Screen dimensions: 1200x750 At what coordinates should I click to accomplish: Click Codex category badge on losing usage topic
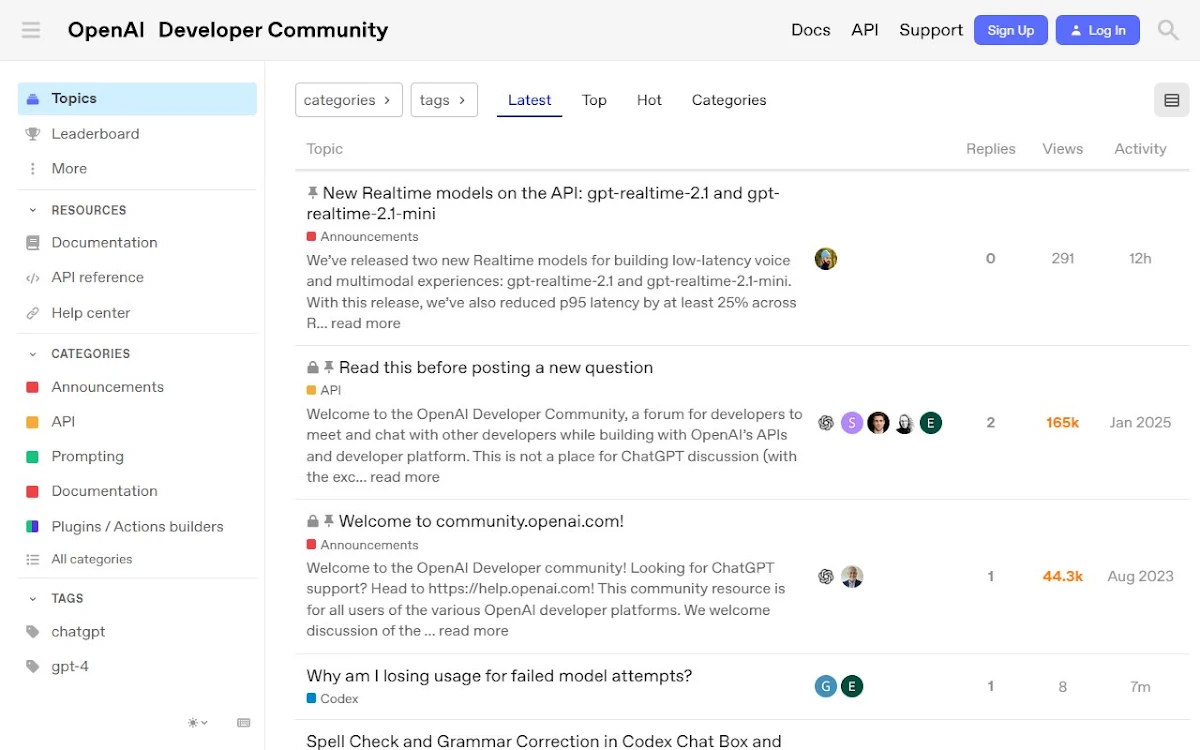(x=333, y=699)
